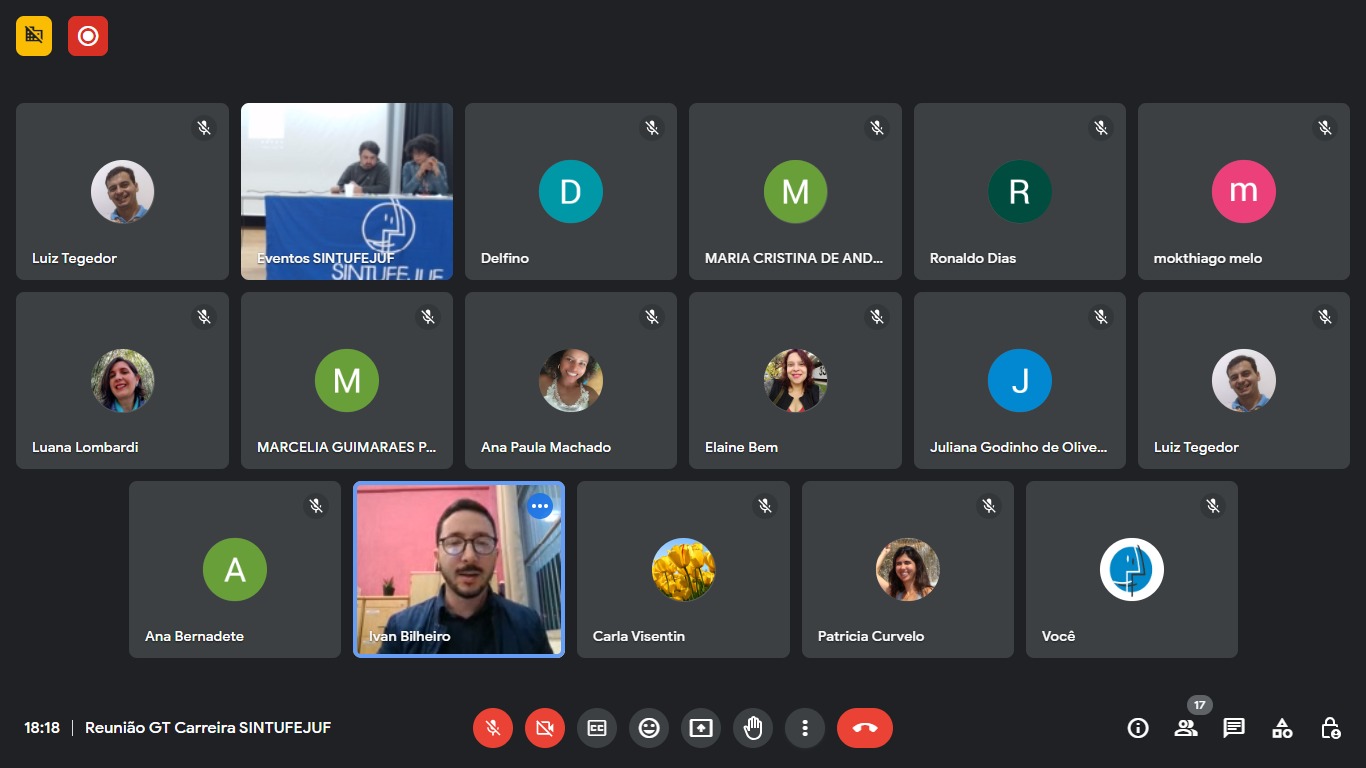Click the name label Juliana Godinho de Olive...

tap(1019, 447)
